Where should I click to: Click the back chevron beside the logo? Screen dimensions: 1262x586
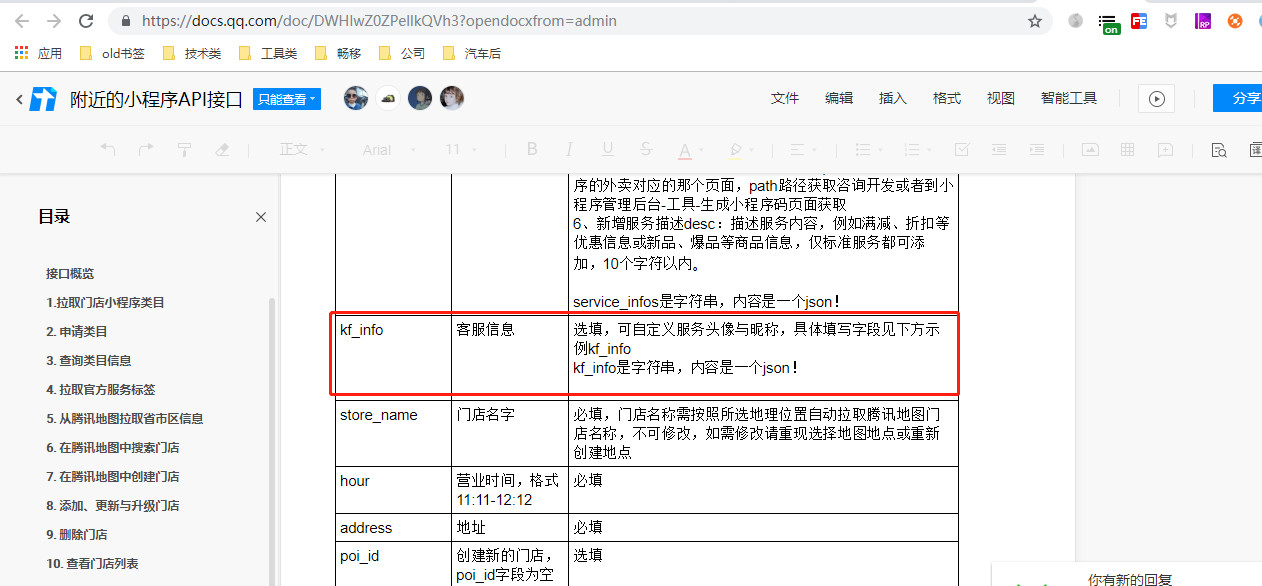tap(19, 99)
